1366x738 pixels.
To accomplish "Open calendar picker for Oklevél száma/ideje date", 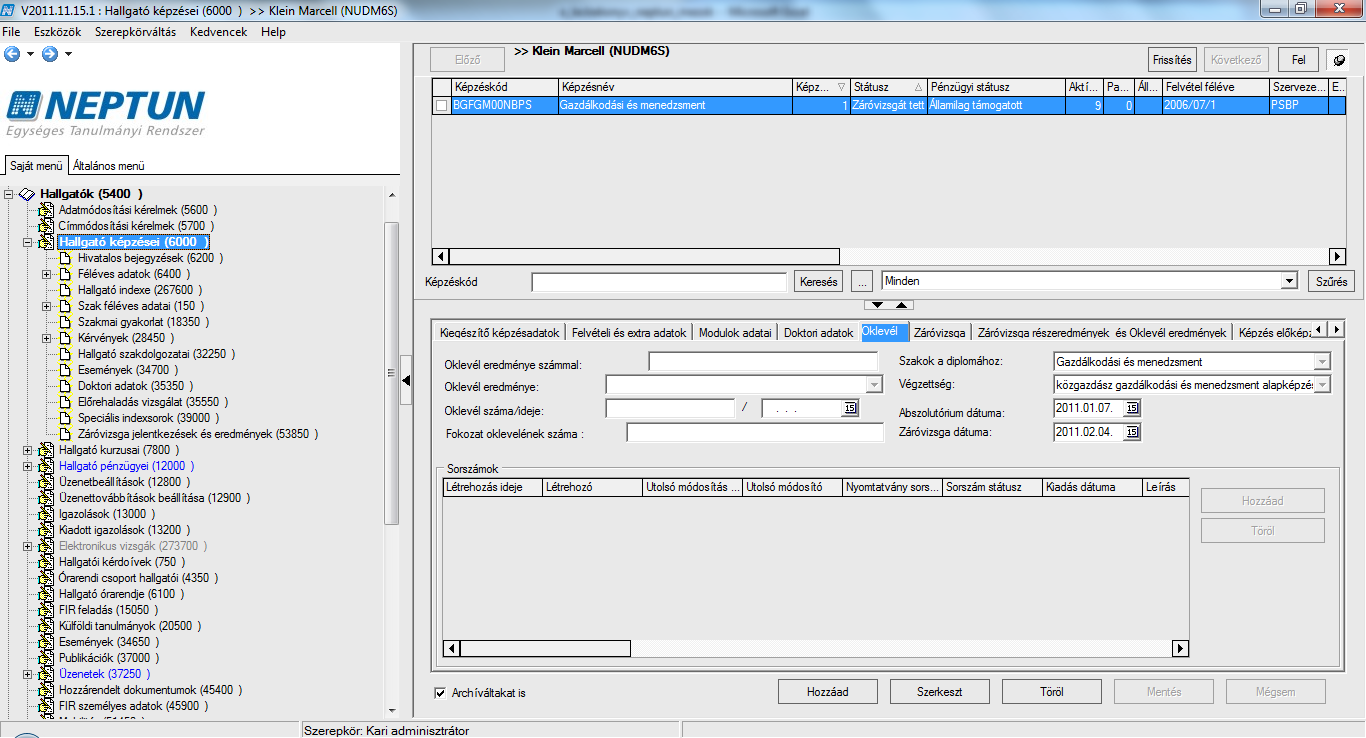I will point(851,408).
